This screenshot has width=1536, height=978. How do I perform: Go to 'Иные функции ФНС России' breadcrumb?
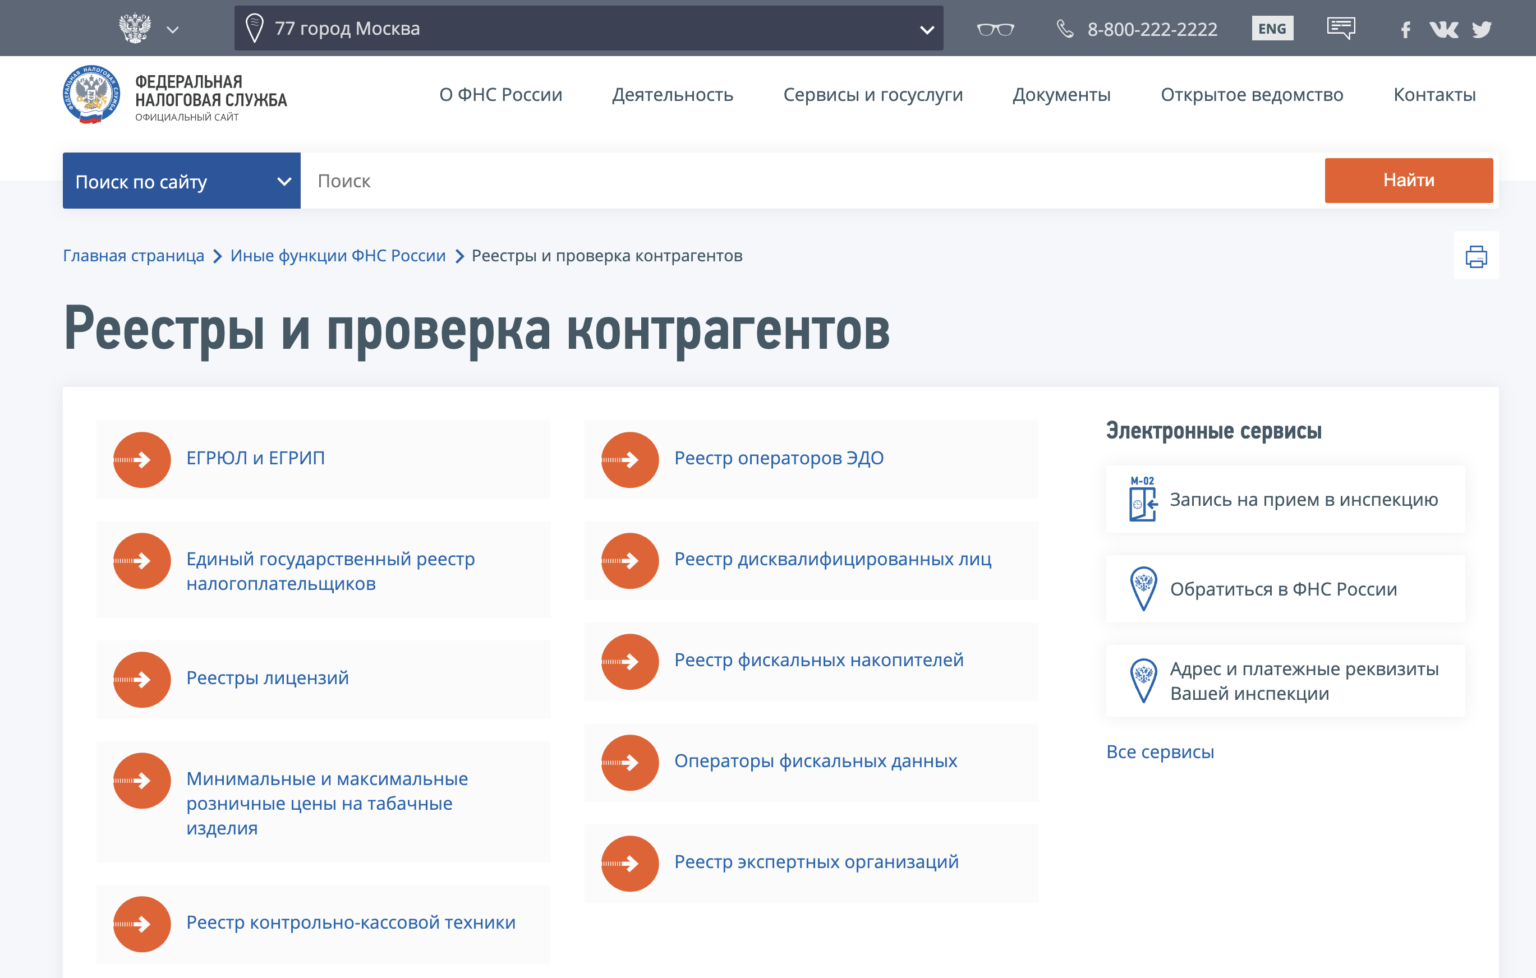pyautogui.click(x=338, y=256)
